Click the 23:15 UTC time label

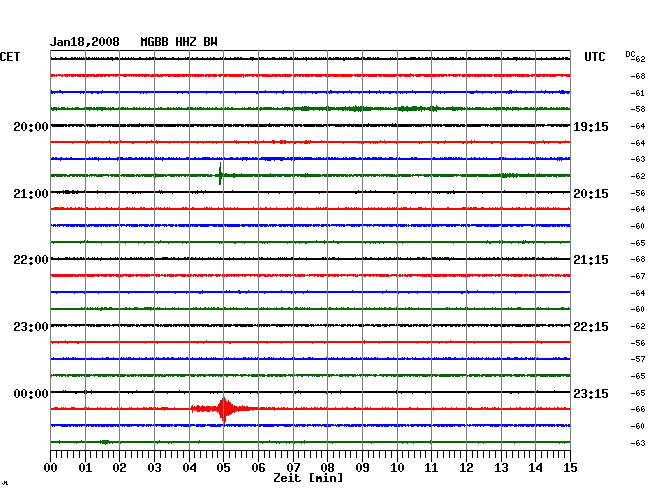(591, 393)
